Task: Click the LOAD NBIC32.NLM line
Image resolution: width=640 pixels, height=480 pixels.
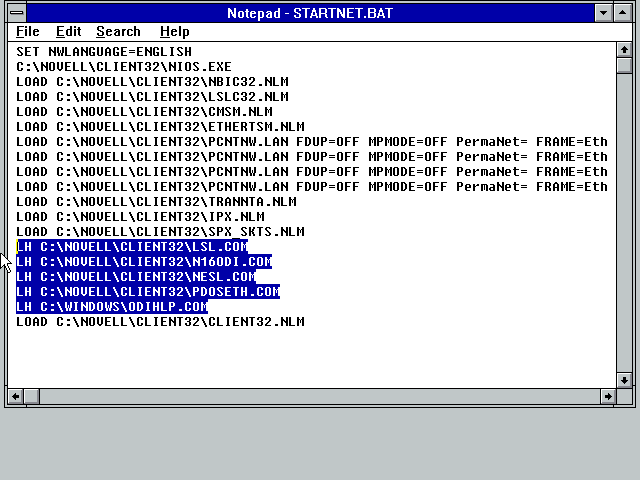Action: pos(152,82)
